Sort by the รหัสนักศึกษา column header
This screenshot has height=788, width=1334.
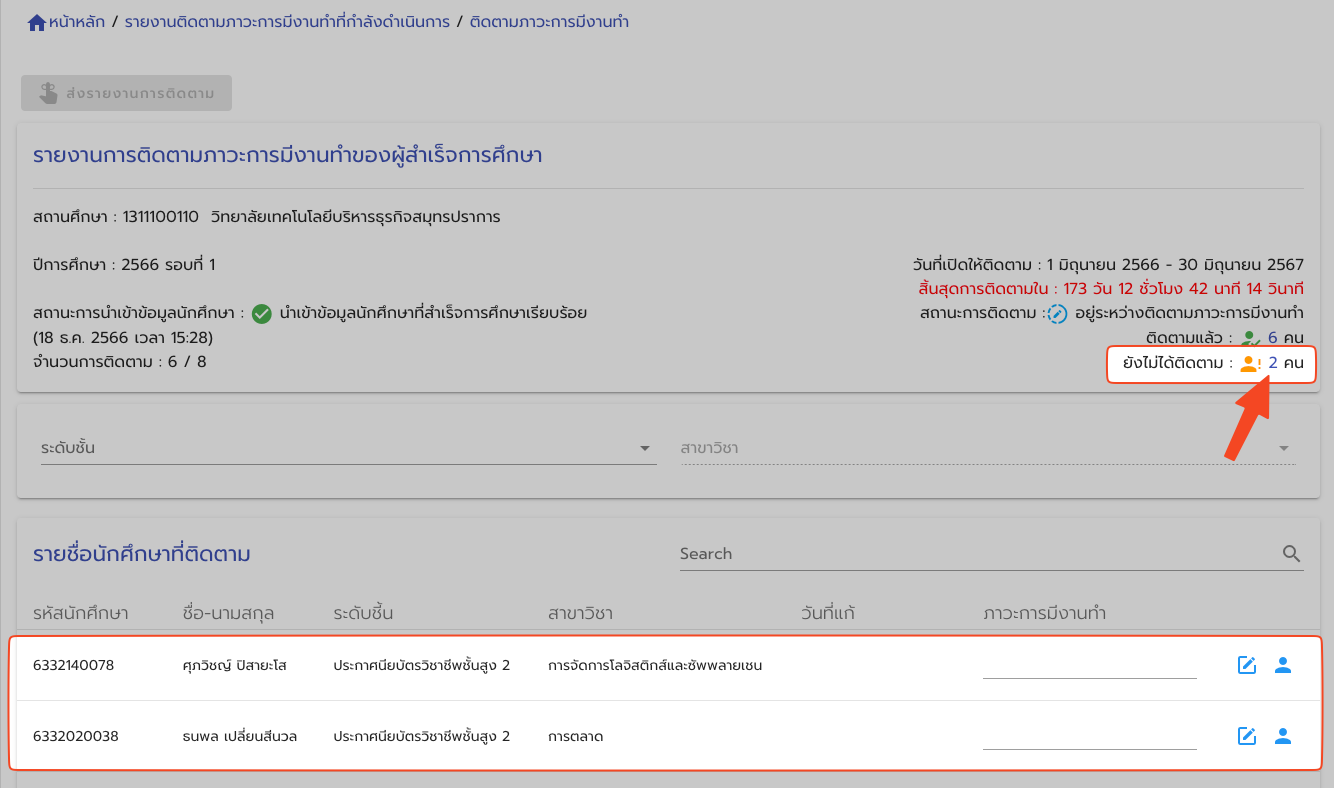coord(81,613)
